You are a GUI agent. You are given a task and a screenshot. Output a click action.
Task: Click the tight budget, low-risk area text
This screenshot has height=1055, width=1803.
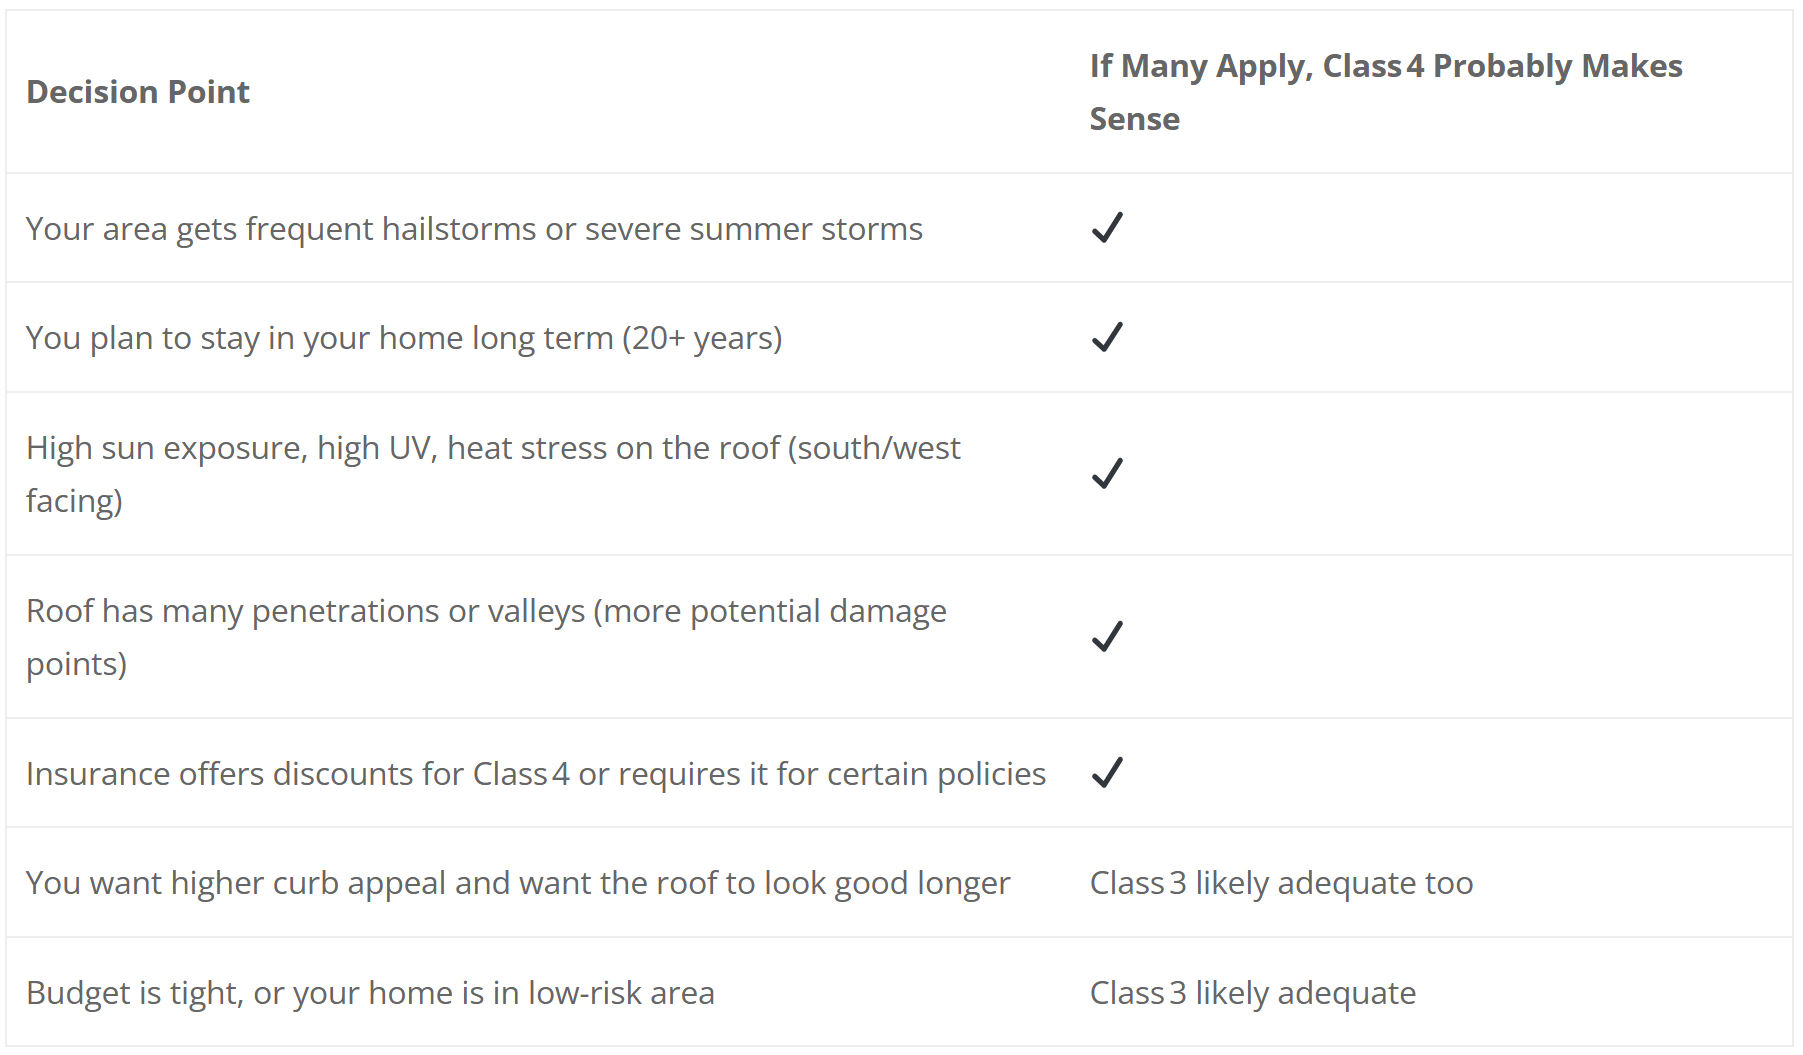pos(370,993)
